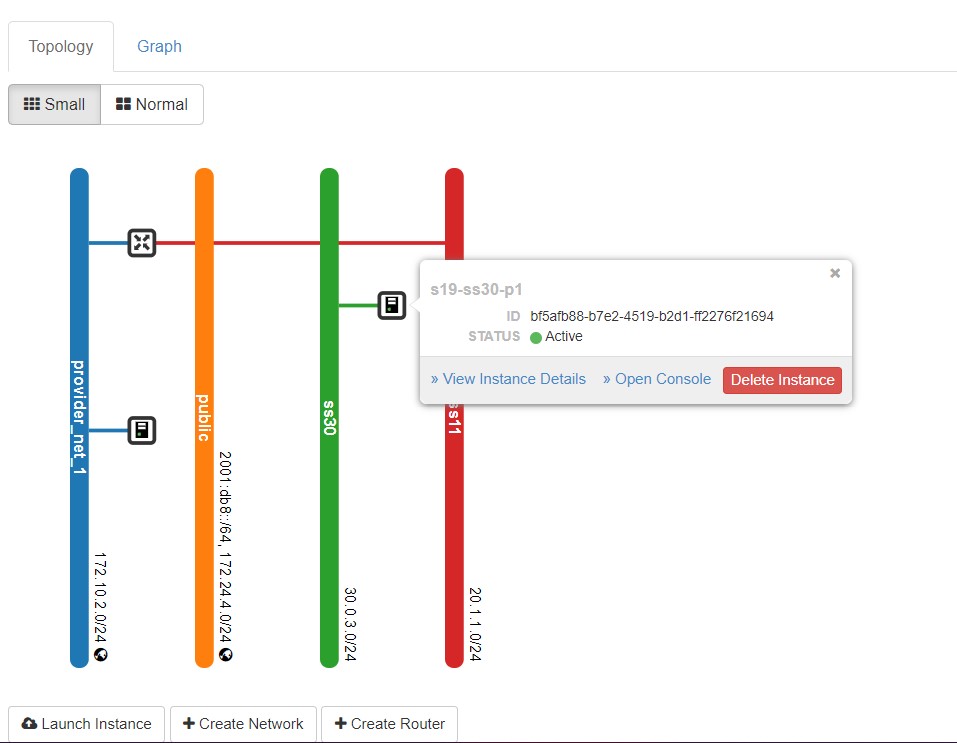Screen dimensions: 957x743
Task: Close the s19-ss30-p1 instance popup
Action: point(835,273)
